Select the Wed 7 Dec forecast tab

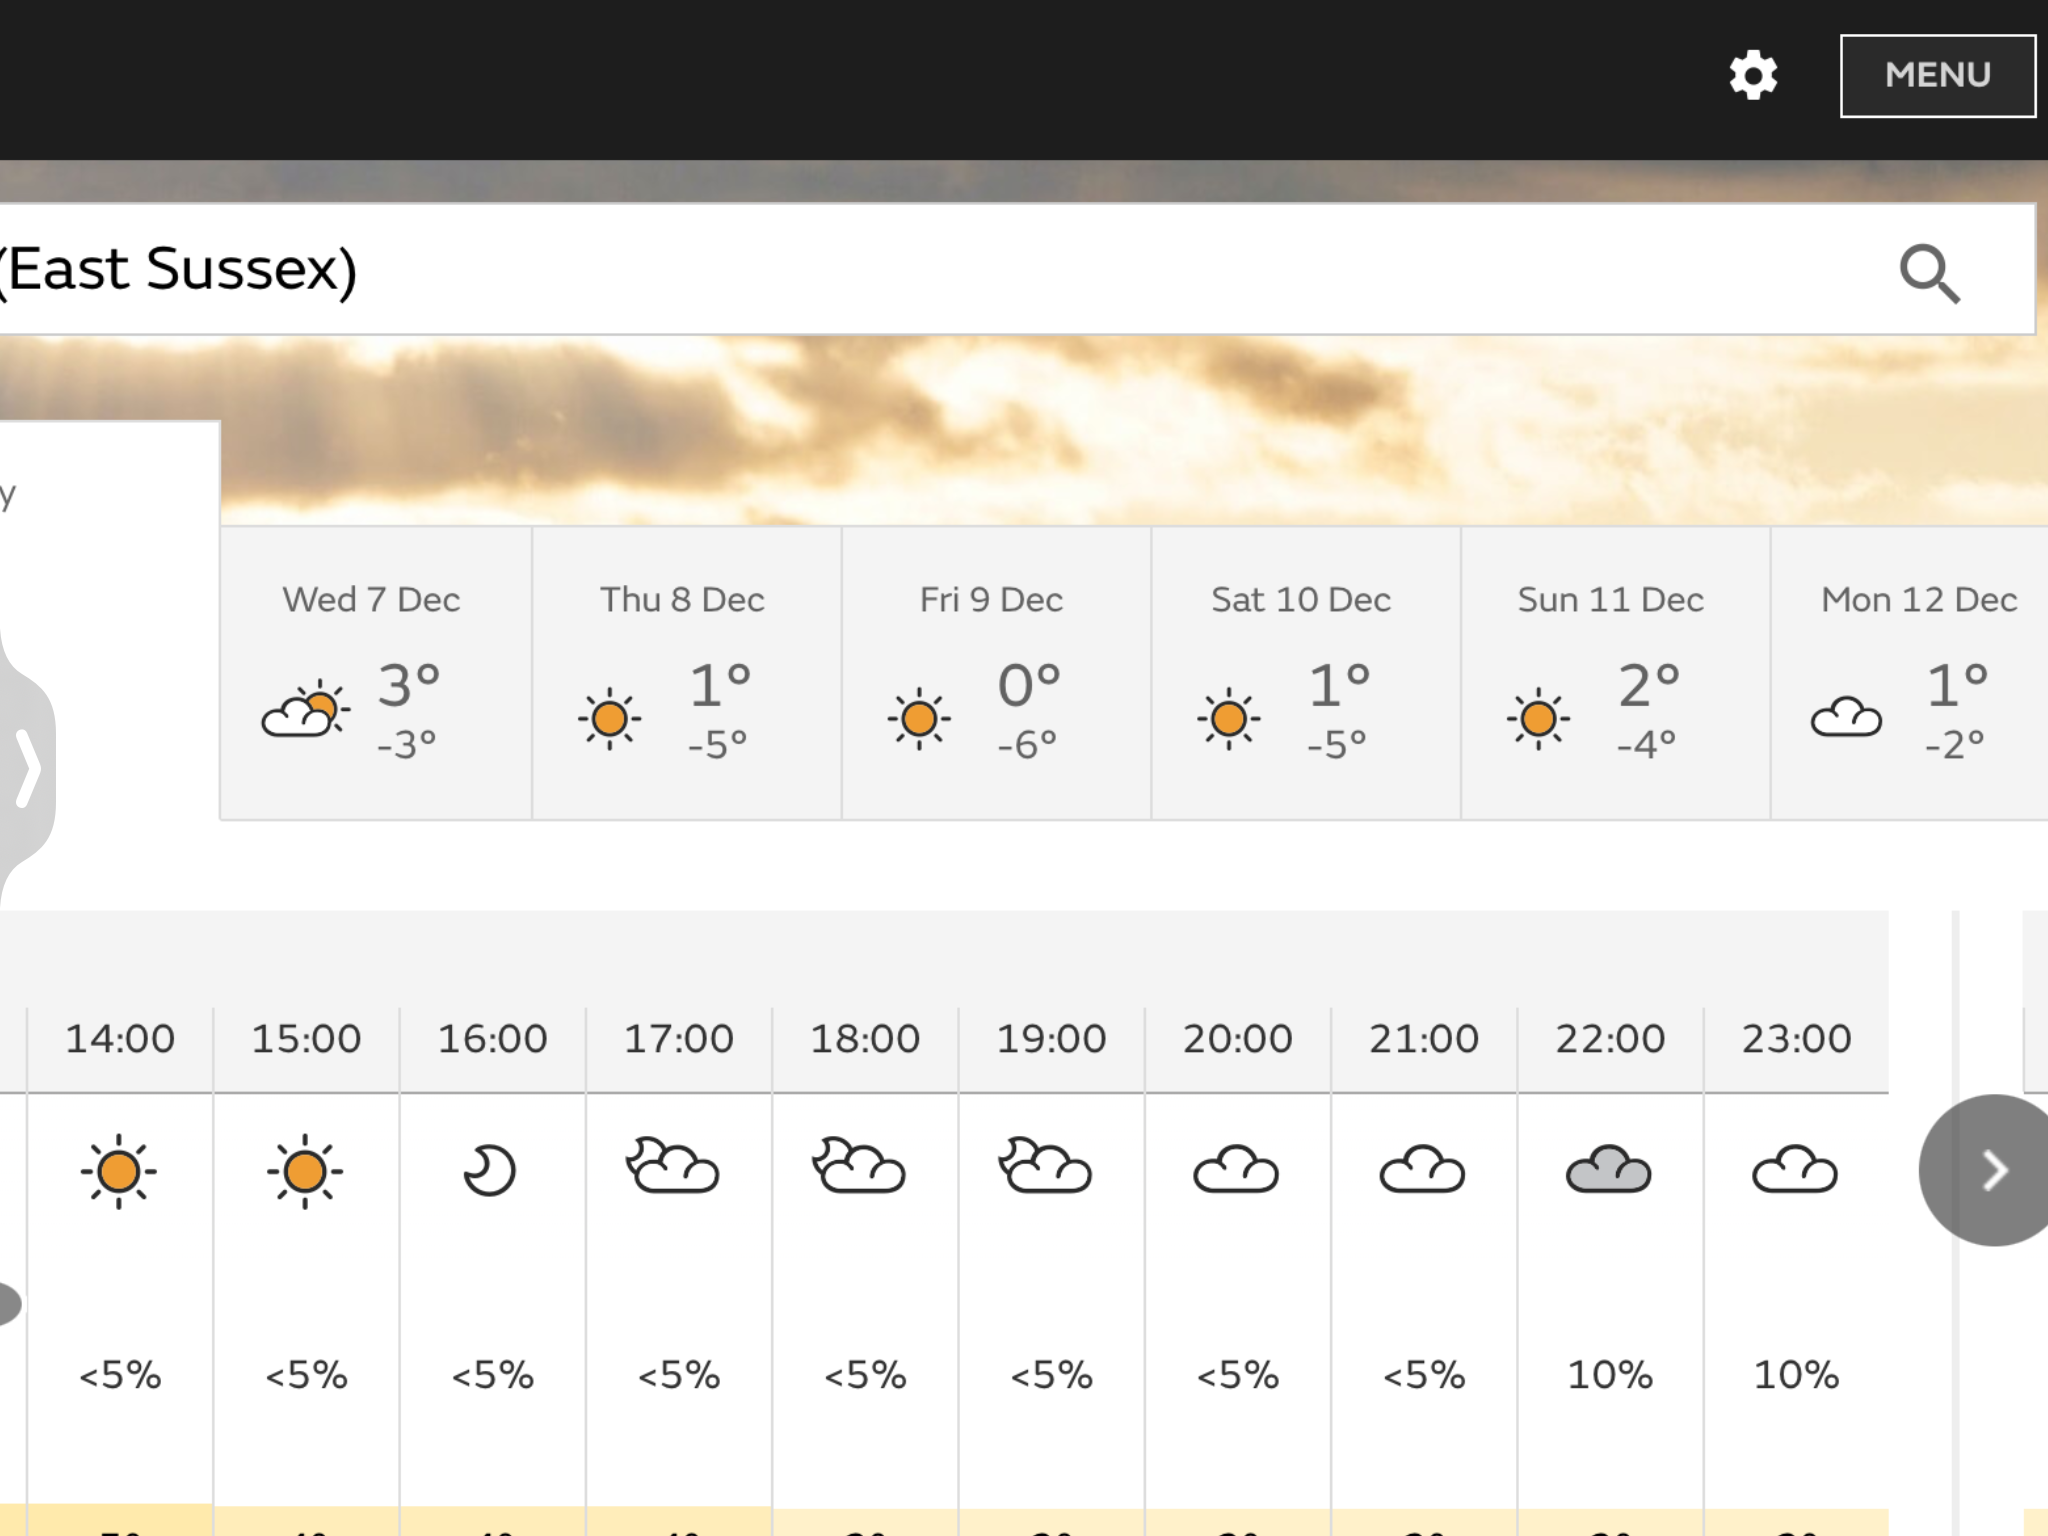376,673
